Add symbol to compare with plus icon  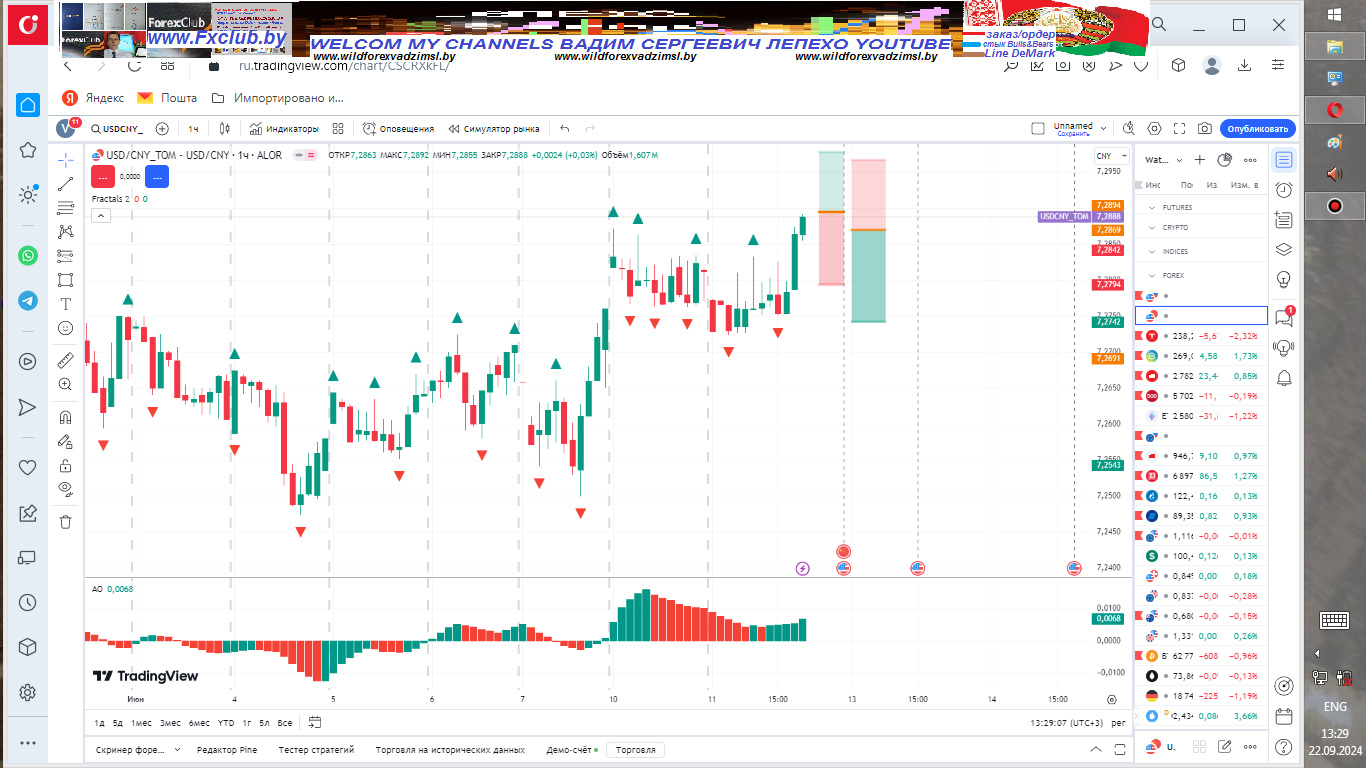(x=162, y=129)
